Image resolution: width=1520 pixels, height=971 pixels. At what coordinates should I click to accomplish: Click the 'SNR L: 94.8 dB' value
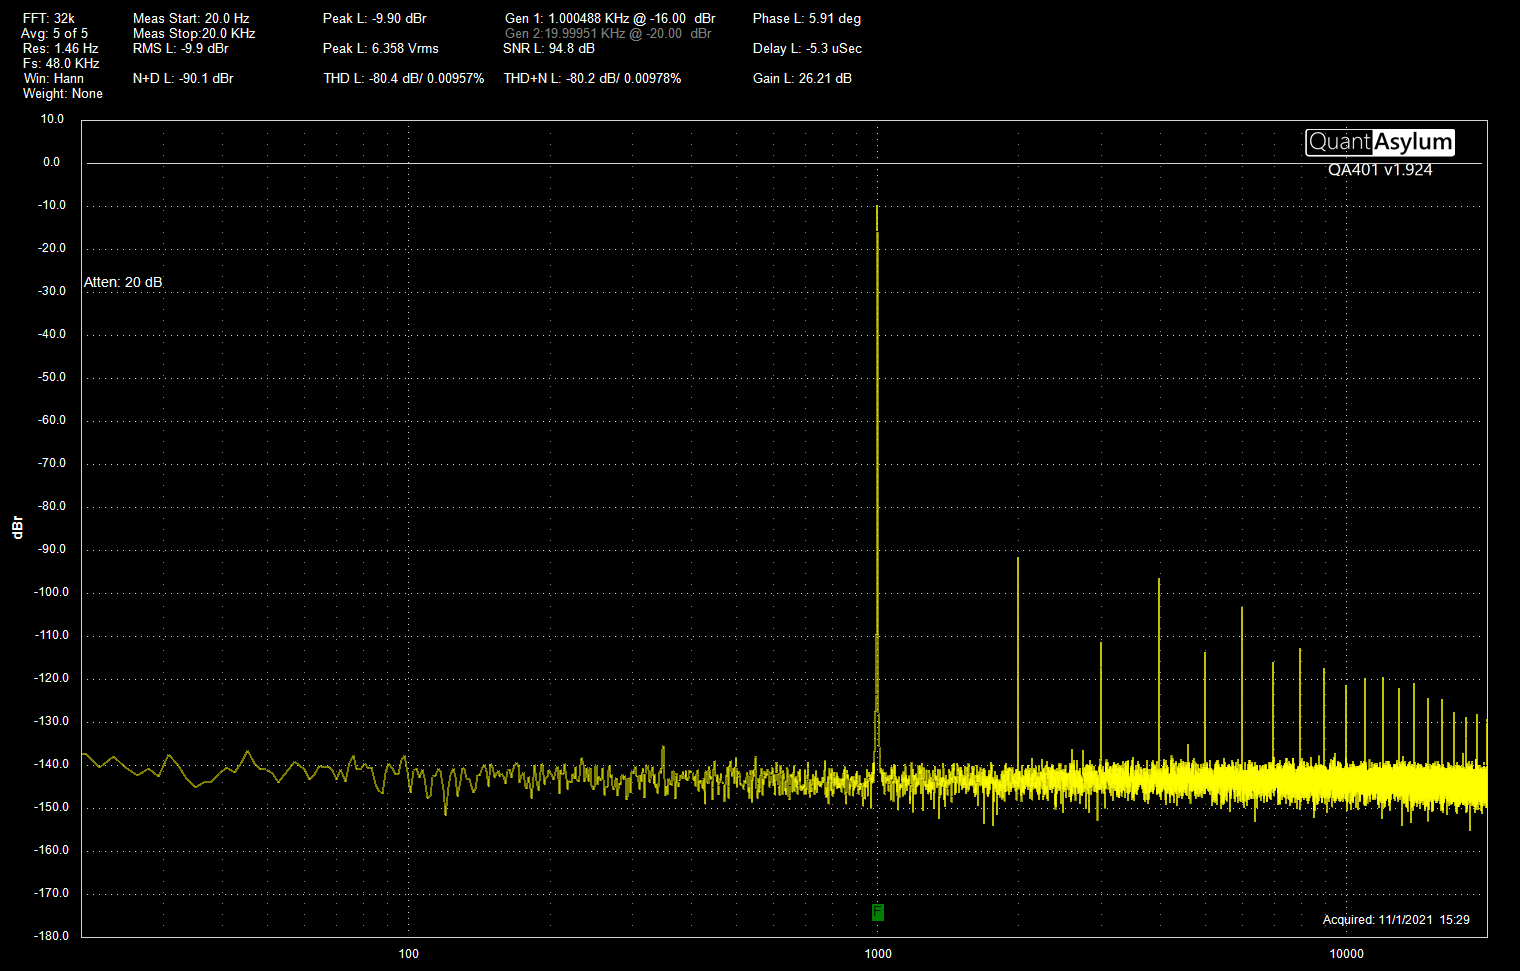point(549,48)
